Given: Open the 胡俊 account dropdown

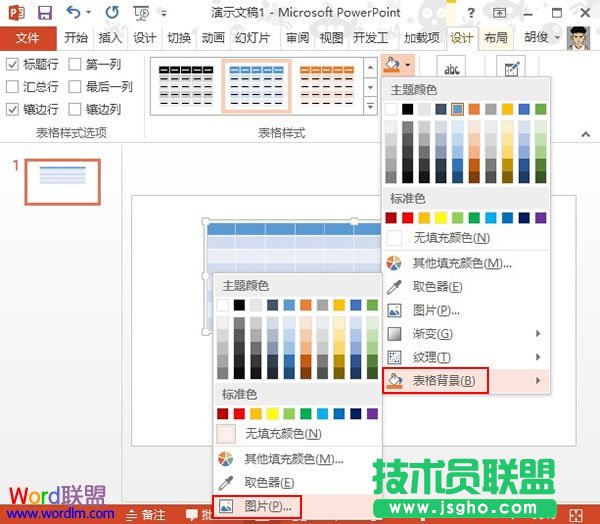Looking at the screenshot, I should (x=557, y=38).
